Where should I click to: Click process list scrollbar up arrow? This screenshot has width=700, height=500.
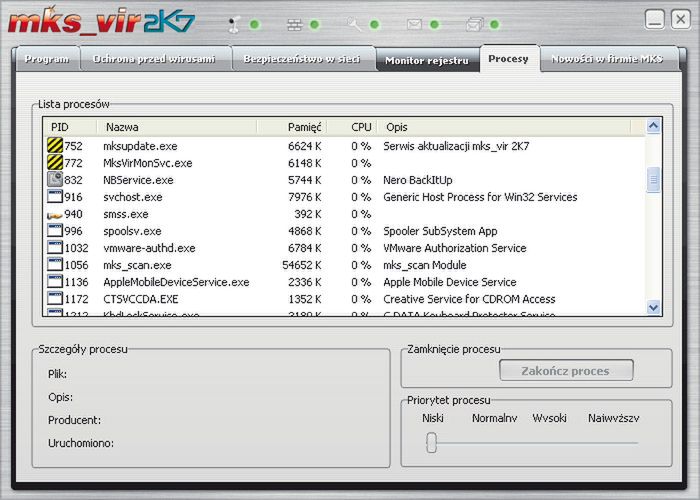point(653,126)
